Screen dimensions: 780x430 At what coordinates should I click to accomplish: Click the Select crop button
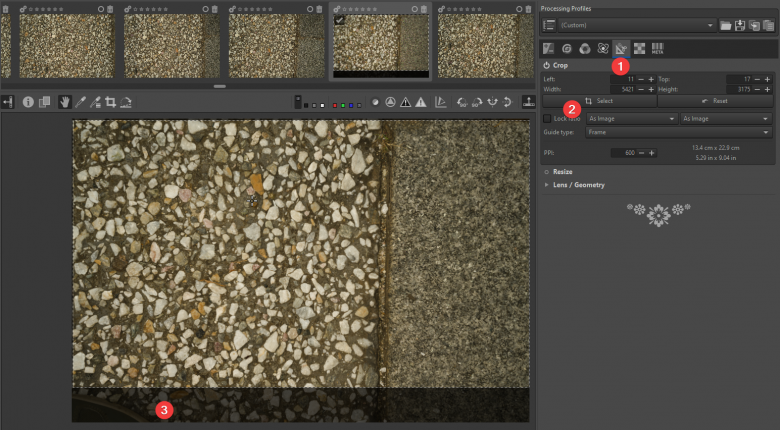point(599,101)
